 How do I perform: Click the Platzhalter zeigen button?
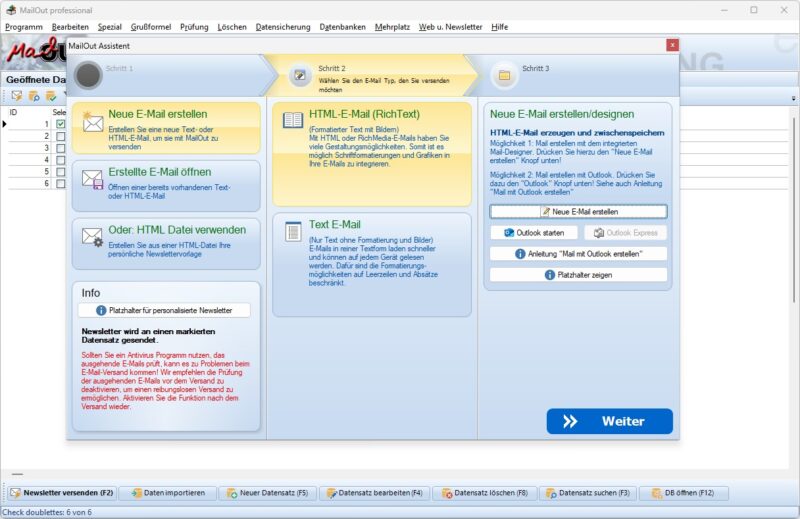pyautogui.click(x=579, y=275)
